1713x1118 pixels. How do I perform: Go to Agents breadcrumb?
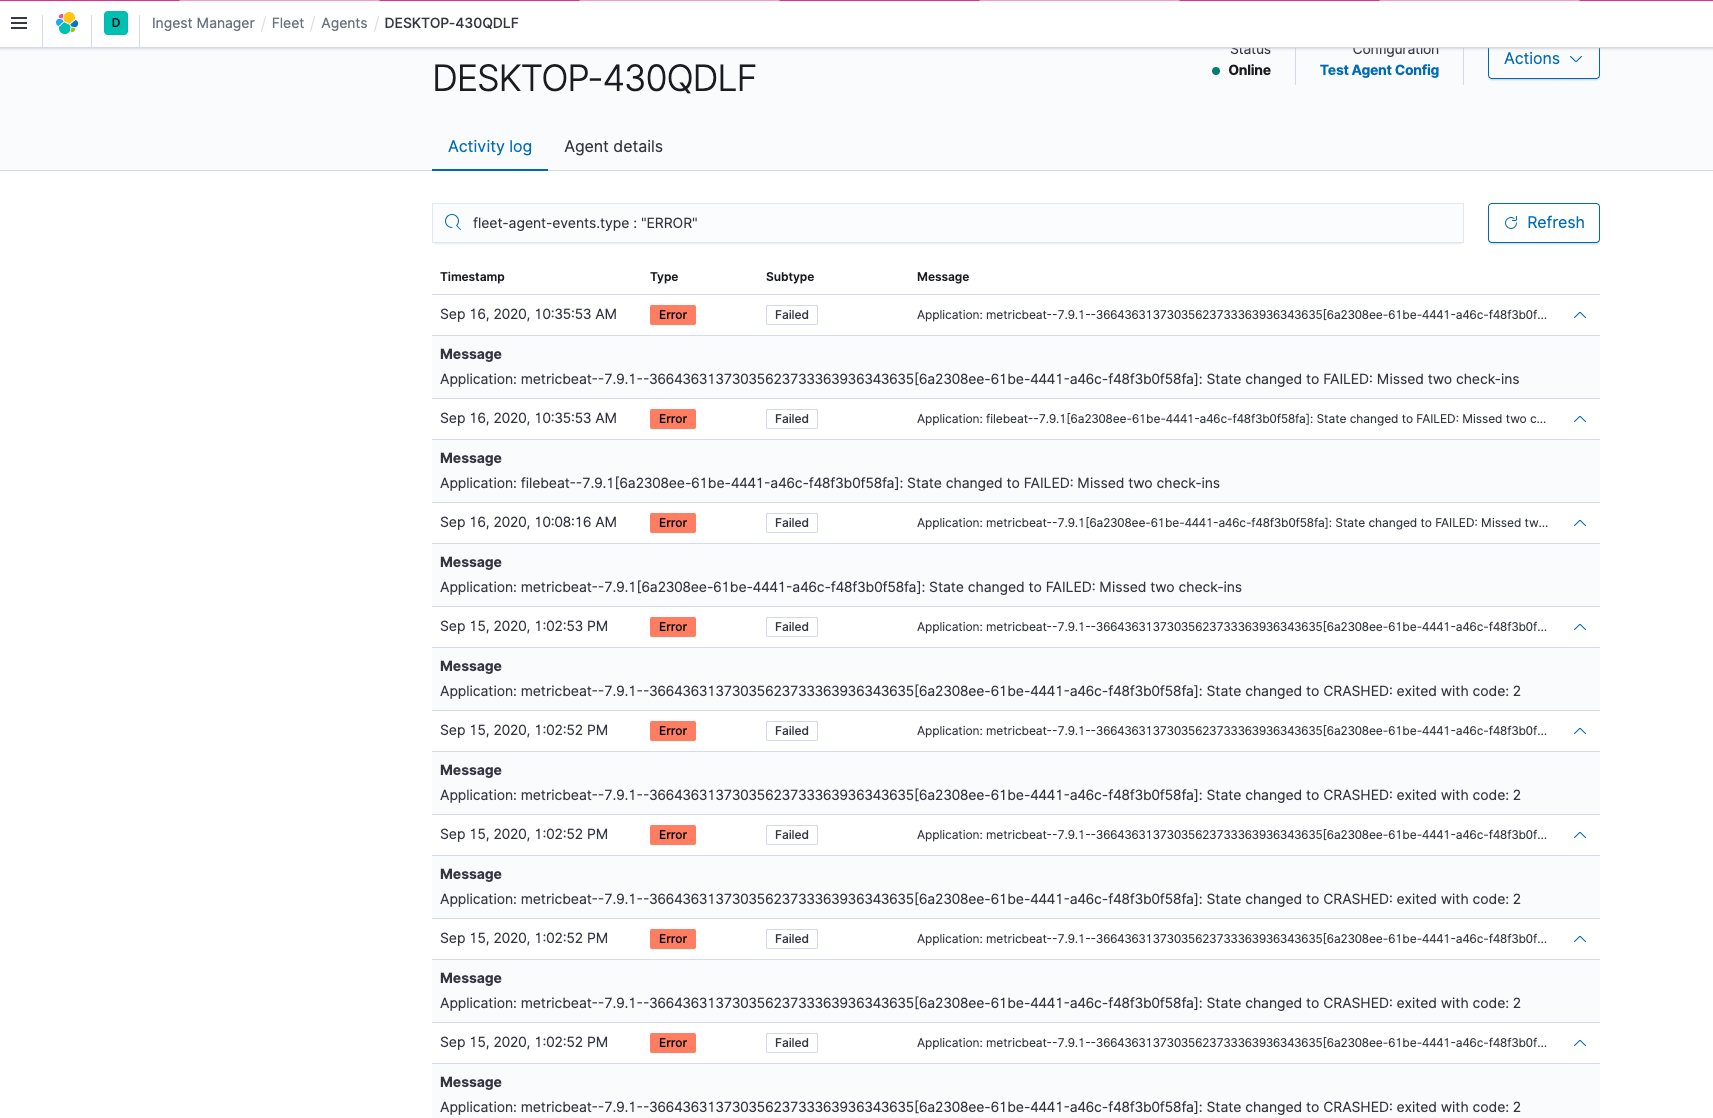[x=343, y=23]
